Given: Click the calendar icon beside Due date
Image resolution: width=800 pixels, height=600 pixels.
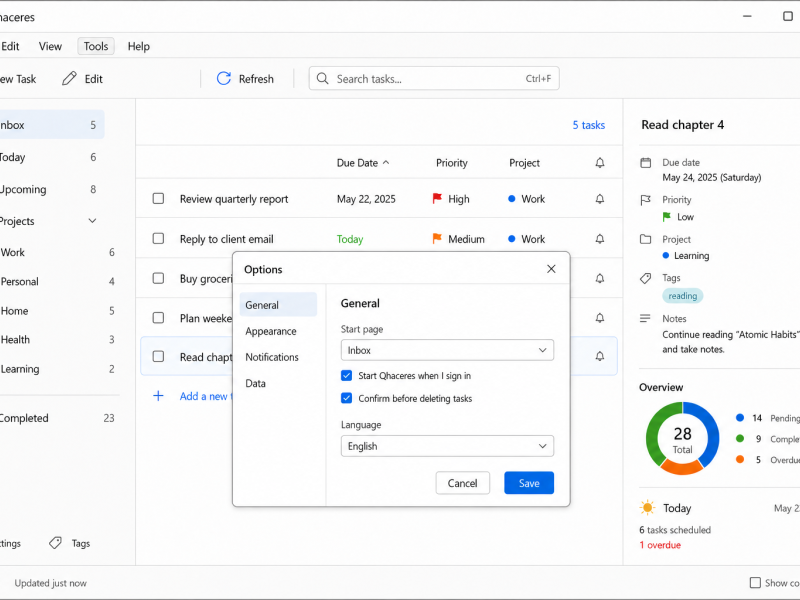Looking at the screenshot, I should (x=645, y=163).
